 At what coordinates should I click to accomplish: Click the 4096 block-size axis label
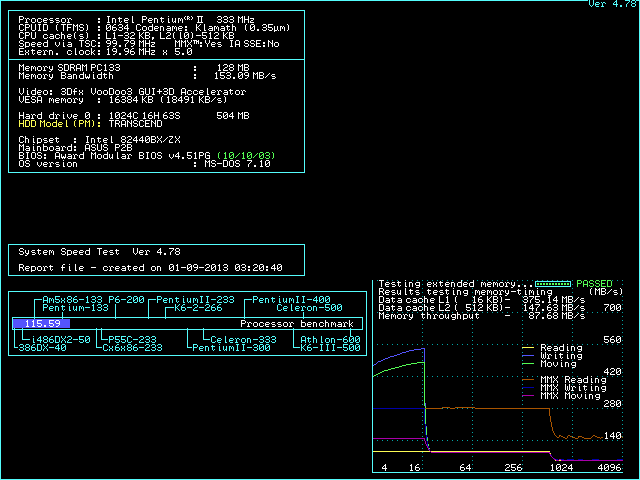pos(609,468)
